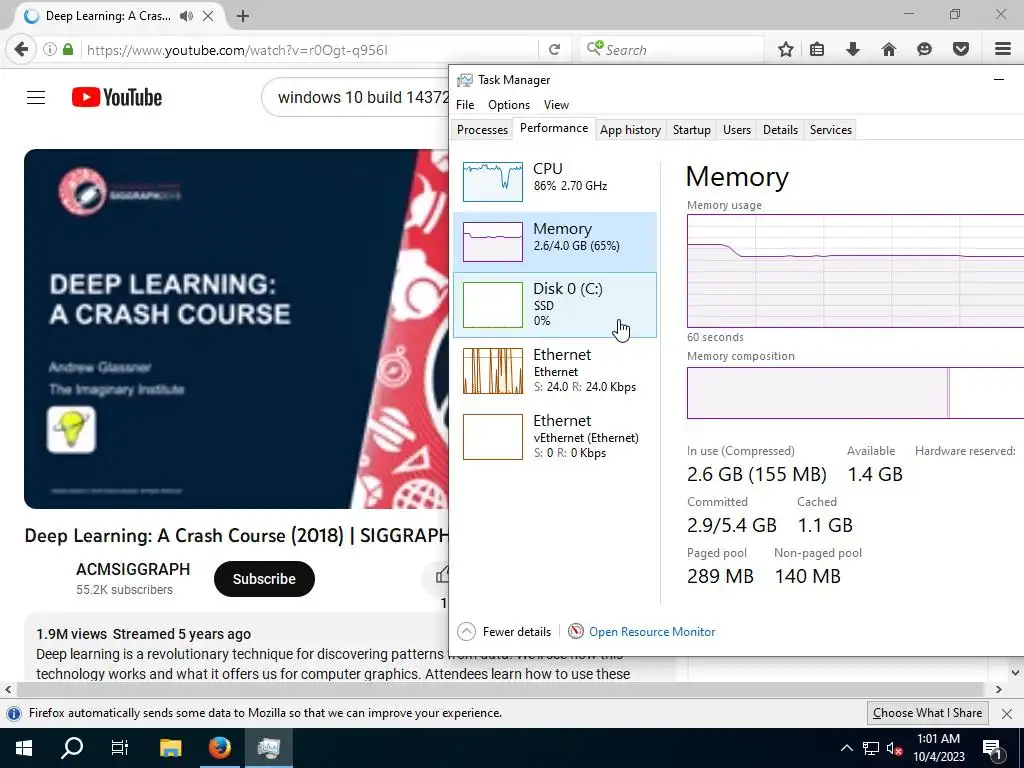Viewport: 1024px width, 768px height.
Task: Open taskbar search magnifier
Action: 72,748
